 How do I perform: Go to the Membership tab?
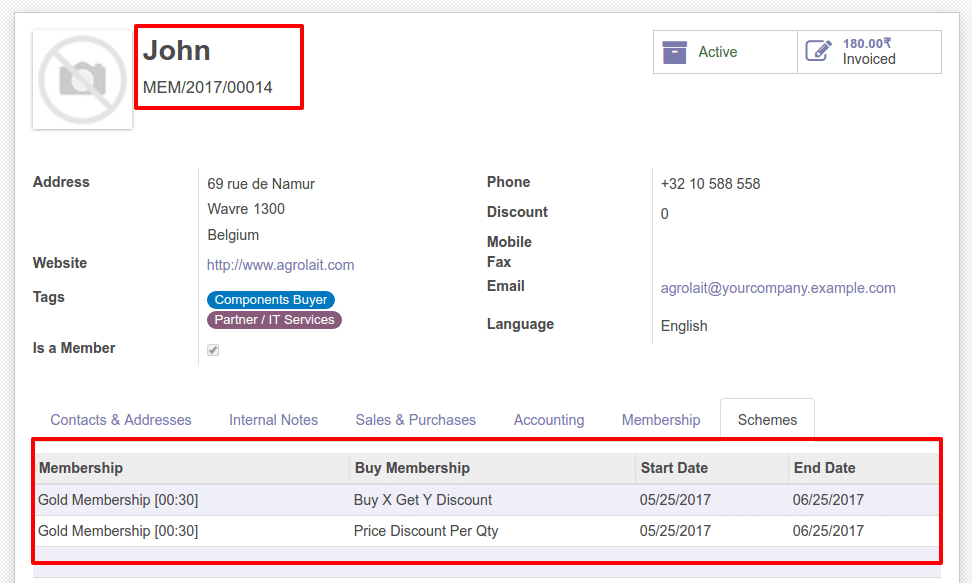click(x=661, y=420)
